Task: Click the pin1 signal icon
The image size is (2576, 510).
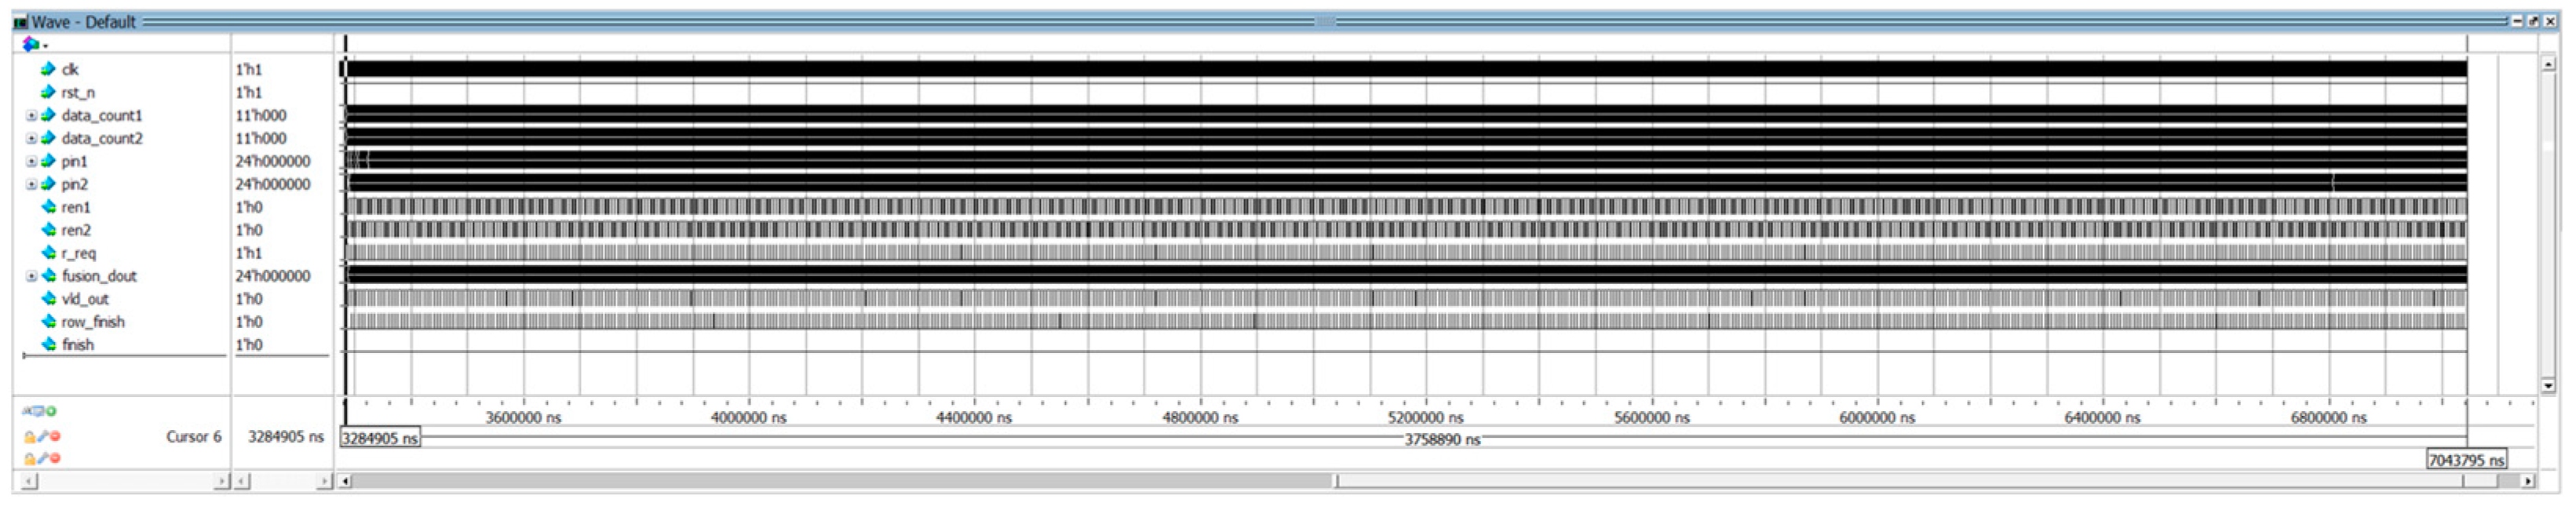Action: click(48, 161)
